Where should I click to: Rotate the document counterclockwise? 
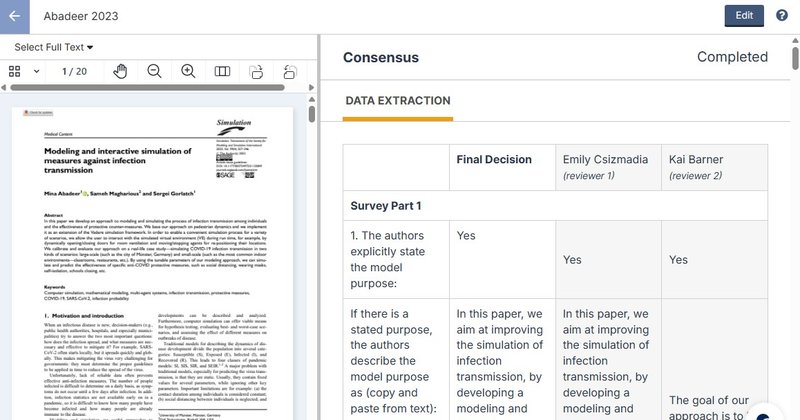click(x=290, y=72)
